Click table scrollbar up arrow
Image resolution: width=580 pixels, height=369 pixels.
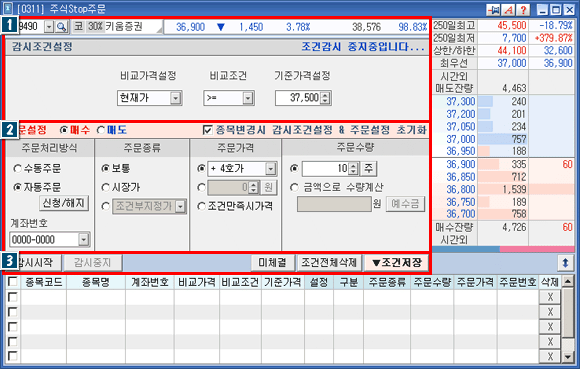point(568,282)
